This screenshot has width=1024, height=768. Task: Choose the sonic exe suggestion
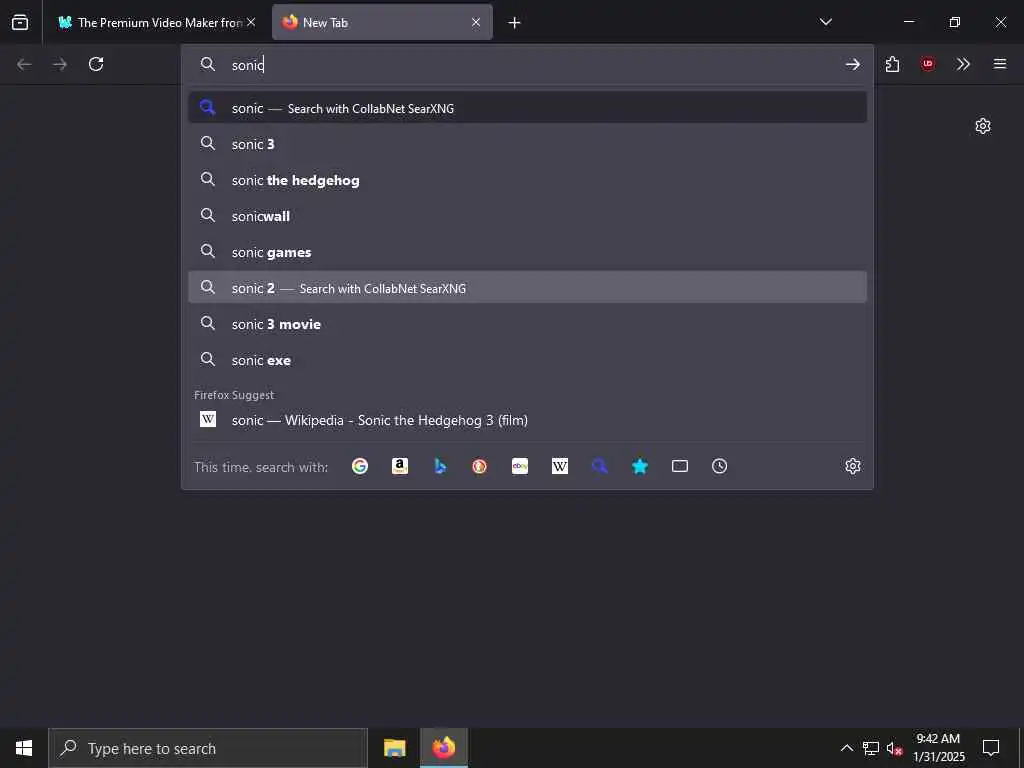click(x=527, y=359)
